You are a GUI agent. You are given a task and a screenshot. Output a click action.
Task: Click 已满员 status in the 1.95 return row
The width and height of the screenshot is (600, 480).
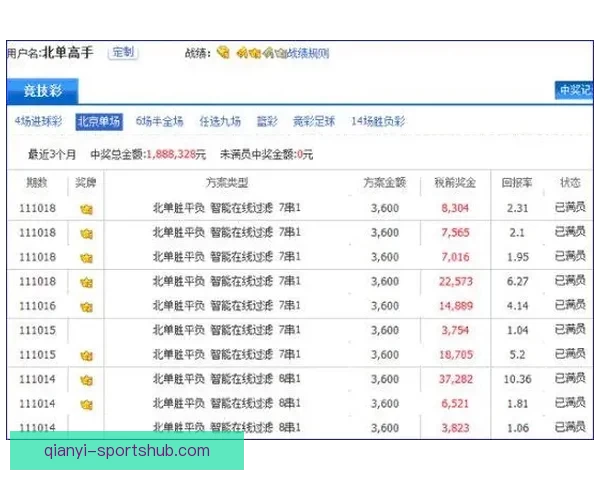pos(570,256)
